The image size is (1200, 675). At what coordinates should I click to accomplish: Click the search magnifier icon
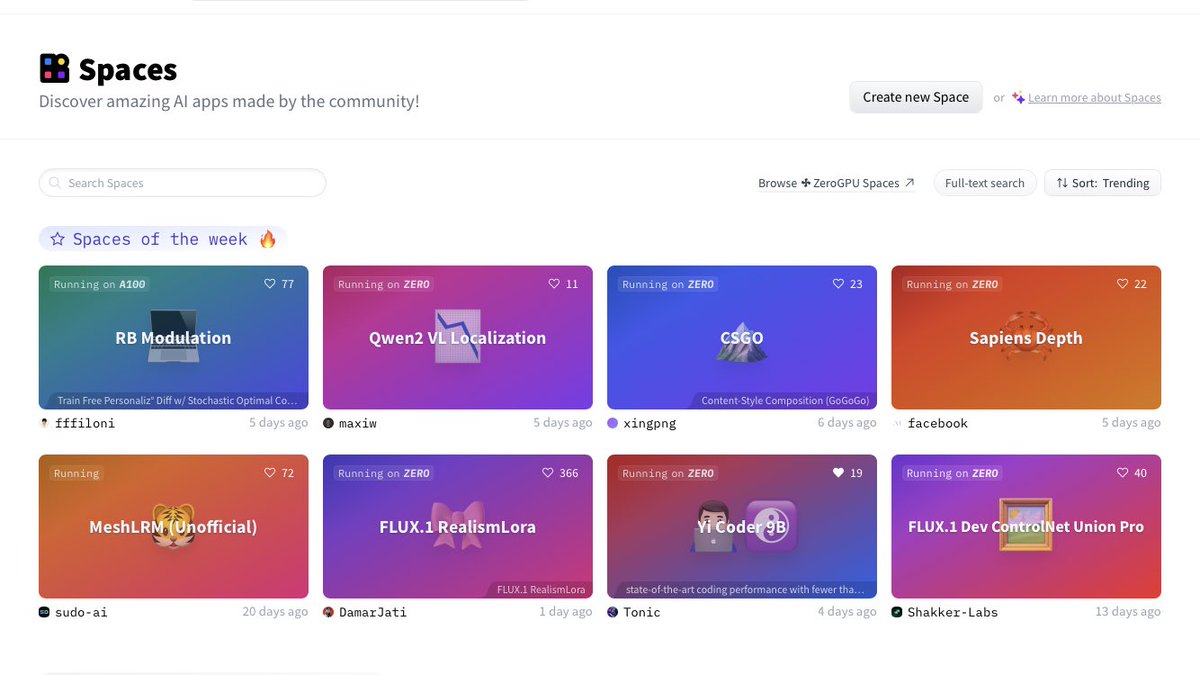pyautogui.click(x=55, y=183)
